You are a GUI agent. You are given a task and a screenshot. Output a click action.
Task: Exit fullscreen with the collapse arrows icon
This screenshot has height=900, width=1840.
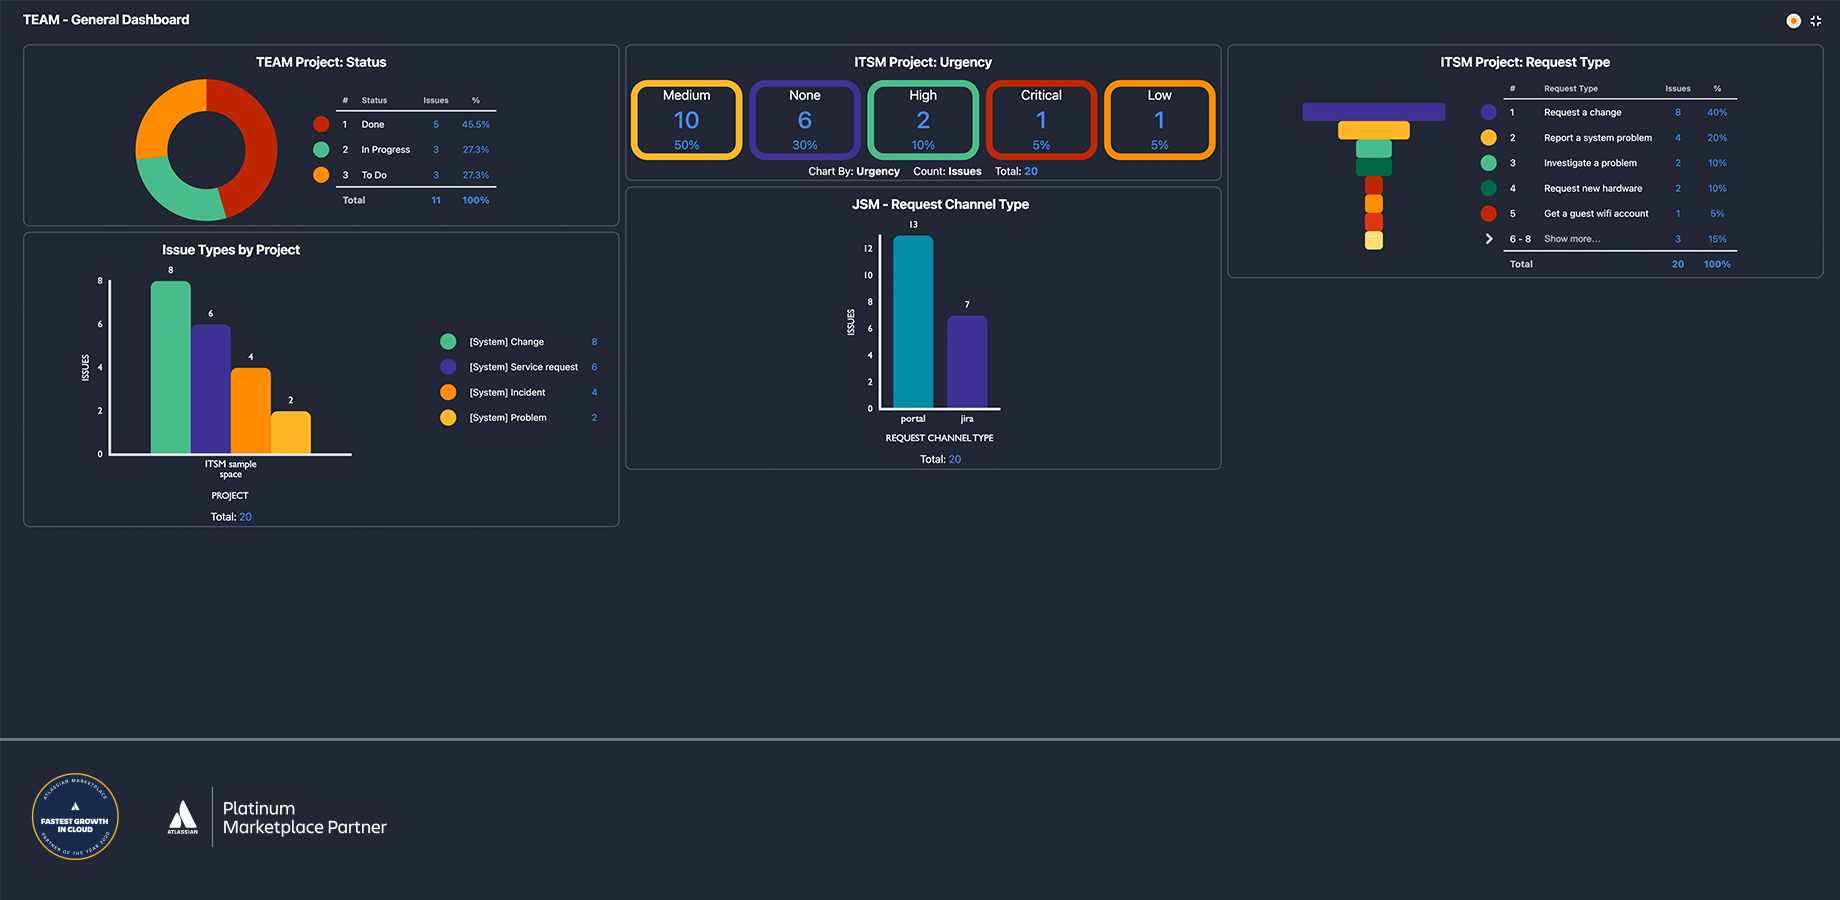[1816, 21]
